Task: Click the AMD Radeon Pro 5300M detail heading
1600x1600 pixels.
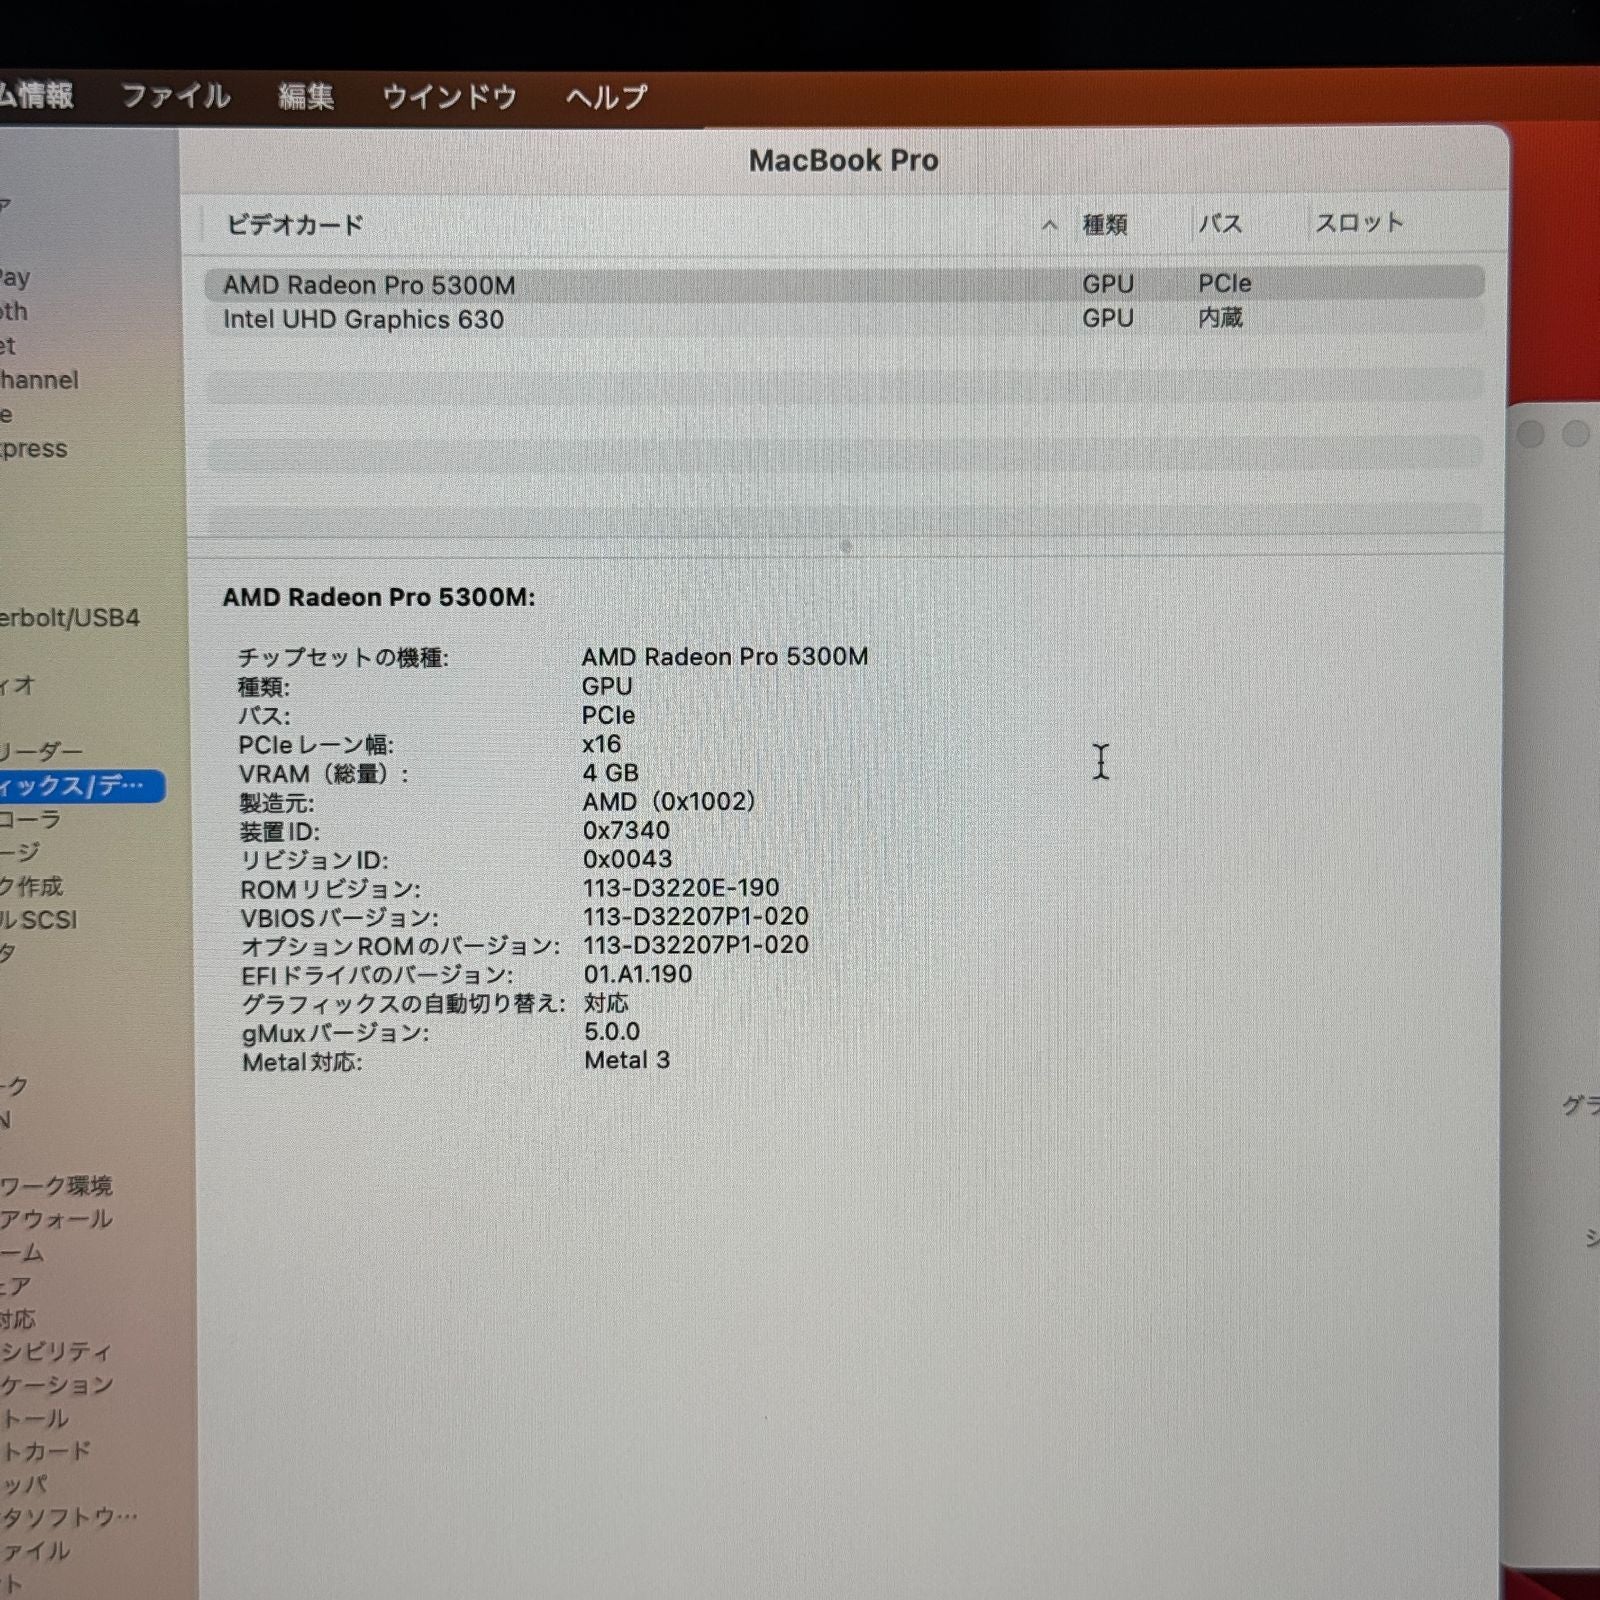Action: coord(379,597)
